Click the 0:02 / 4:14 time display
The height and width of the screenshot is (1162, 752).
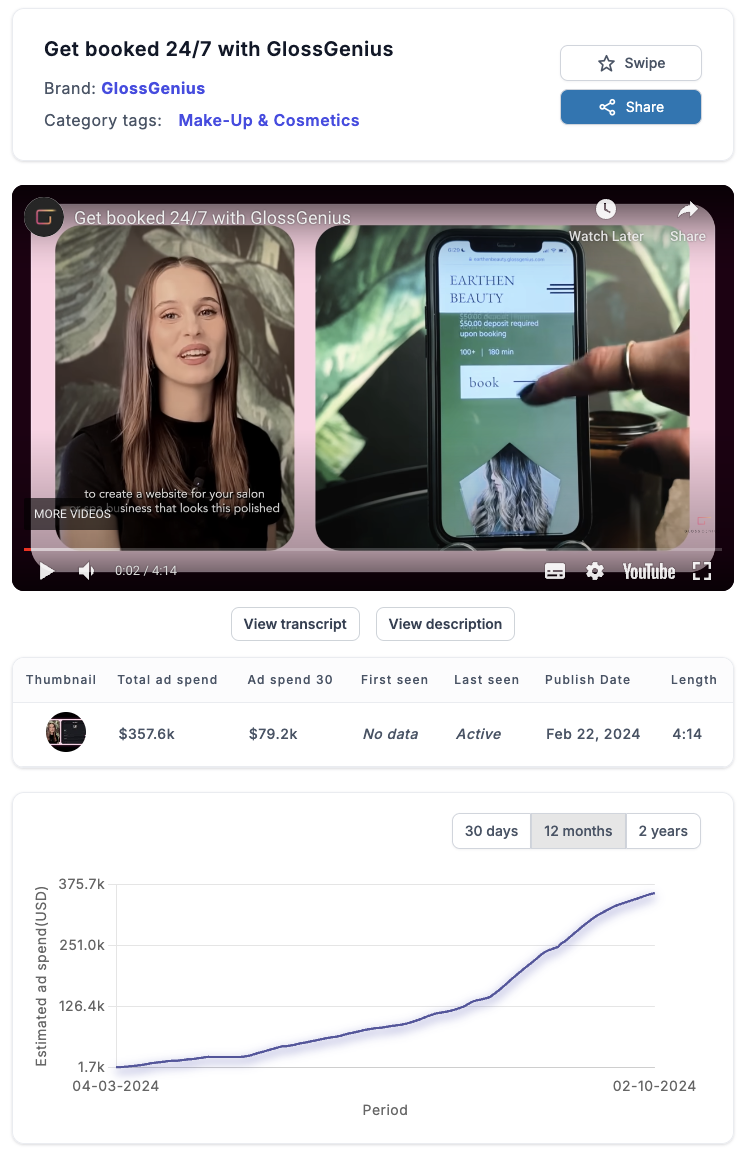tap(146, 571)
